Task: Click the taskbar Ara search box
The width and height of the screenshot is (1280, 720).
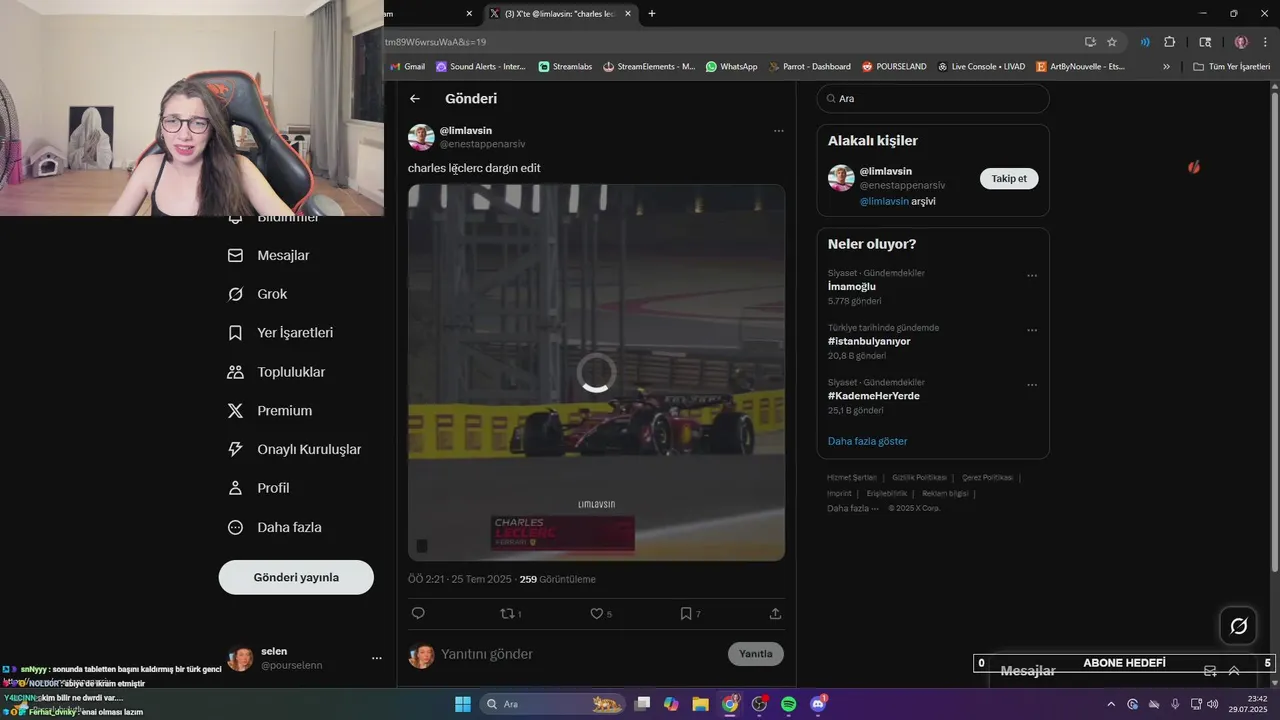Action: coord(552,704)
